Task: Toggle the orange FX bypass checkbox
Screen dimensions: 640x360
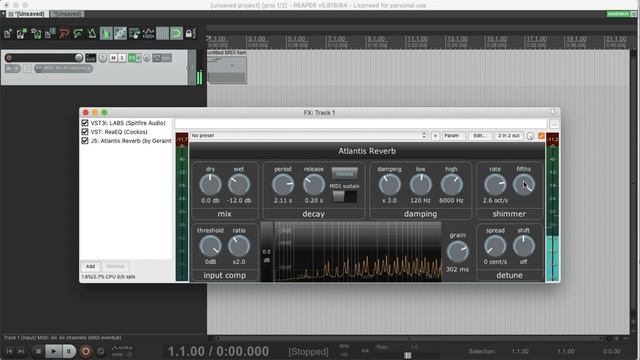Action: point(542,136)
